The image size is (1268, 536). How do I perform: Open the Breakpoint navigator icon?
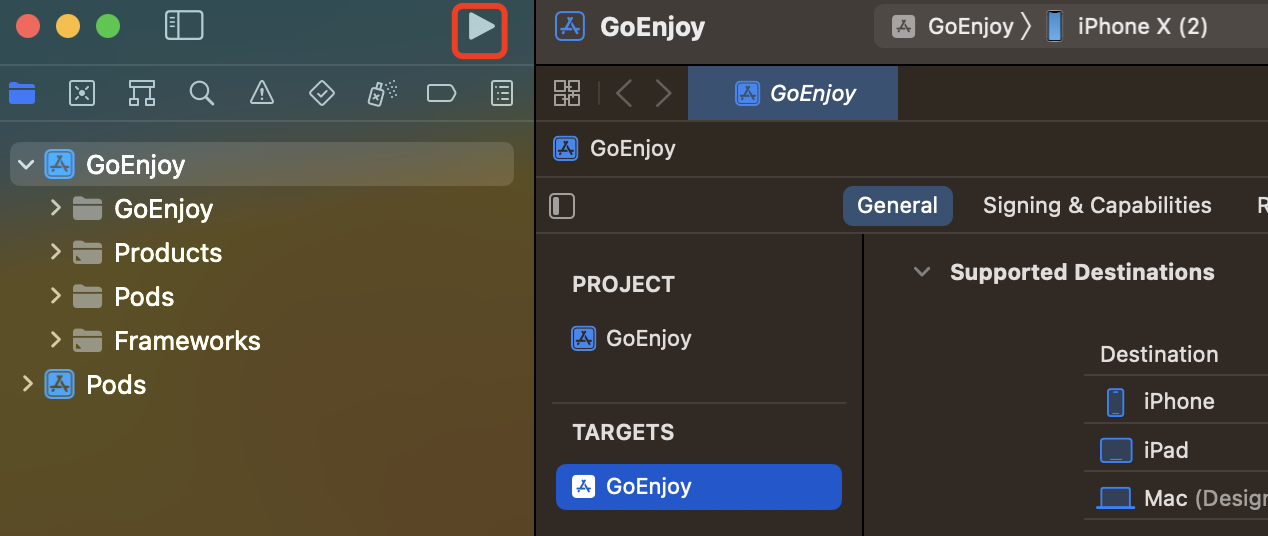click(441, 94)
